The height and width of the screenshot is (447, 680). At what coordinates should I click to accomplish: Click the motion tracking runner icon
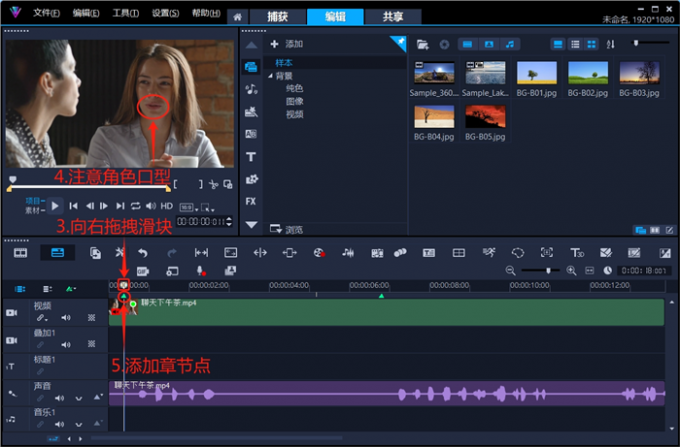[x=489, y=253]
